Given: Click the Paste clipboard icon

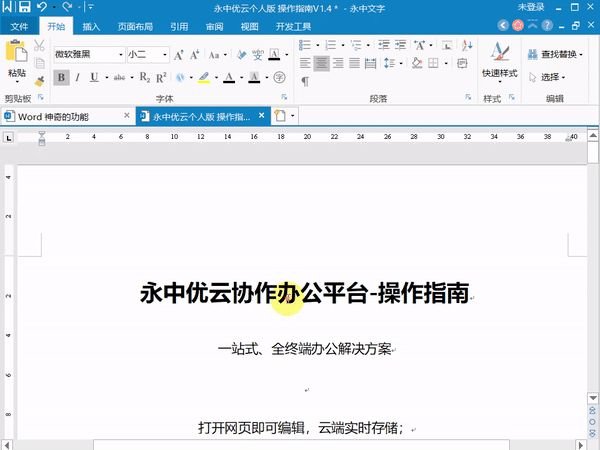Looking at the screenshot, I should point(16,51).
